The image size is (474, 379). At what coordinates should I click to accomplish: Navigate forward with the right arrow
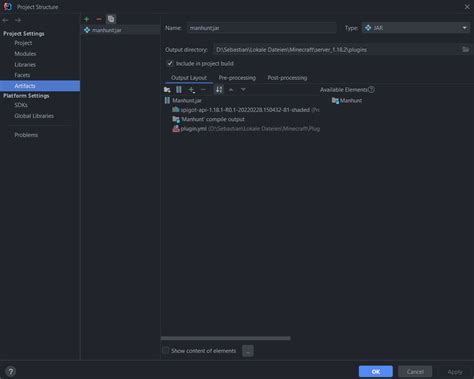(x=18, y=20)
